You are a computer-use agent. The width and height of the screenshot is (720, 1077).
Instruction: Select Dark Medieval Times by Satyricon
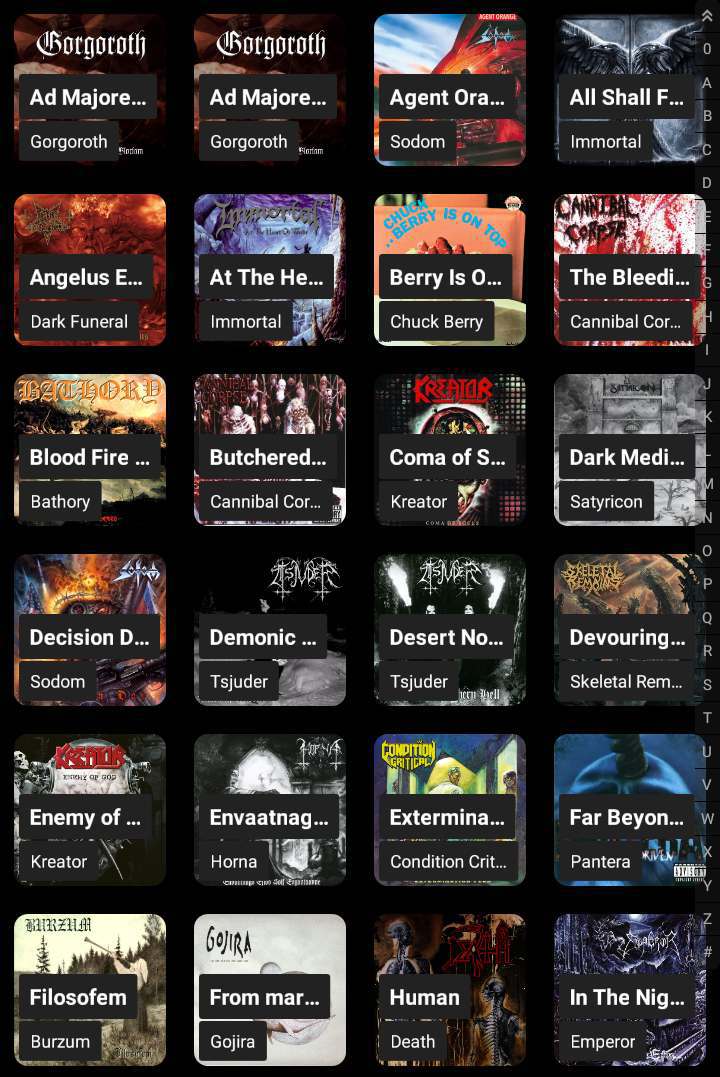[630, 450]
